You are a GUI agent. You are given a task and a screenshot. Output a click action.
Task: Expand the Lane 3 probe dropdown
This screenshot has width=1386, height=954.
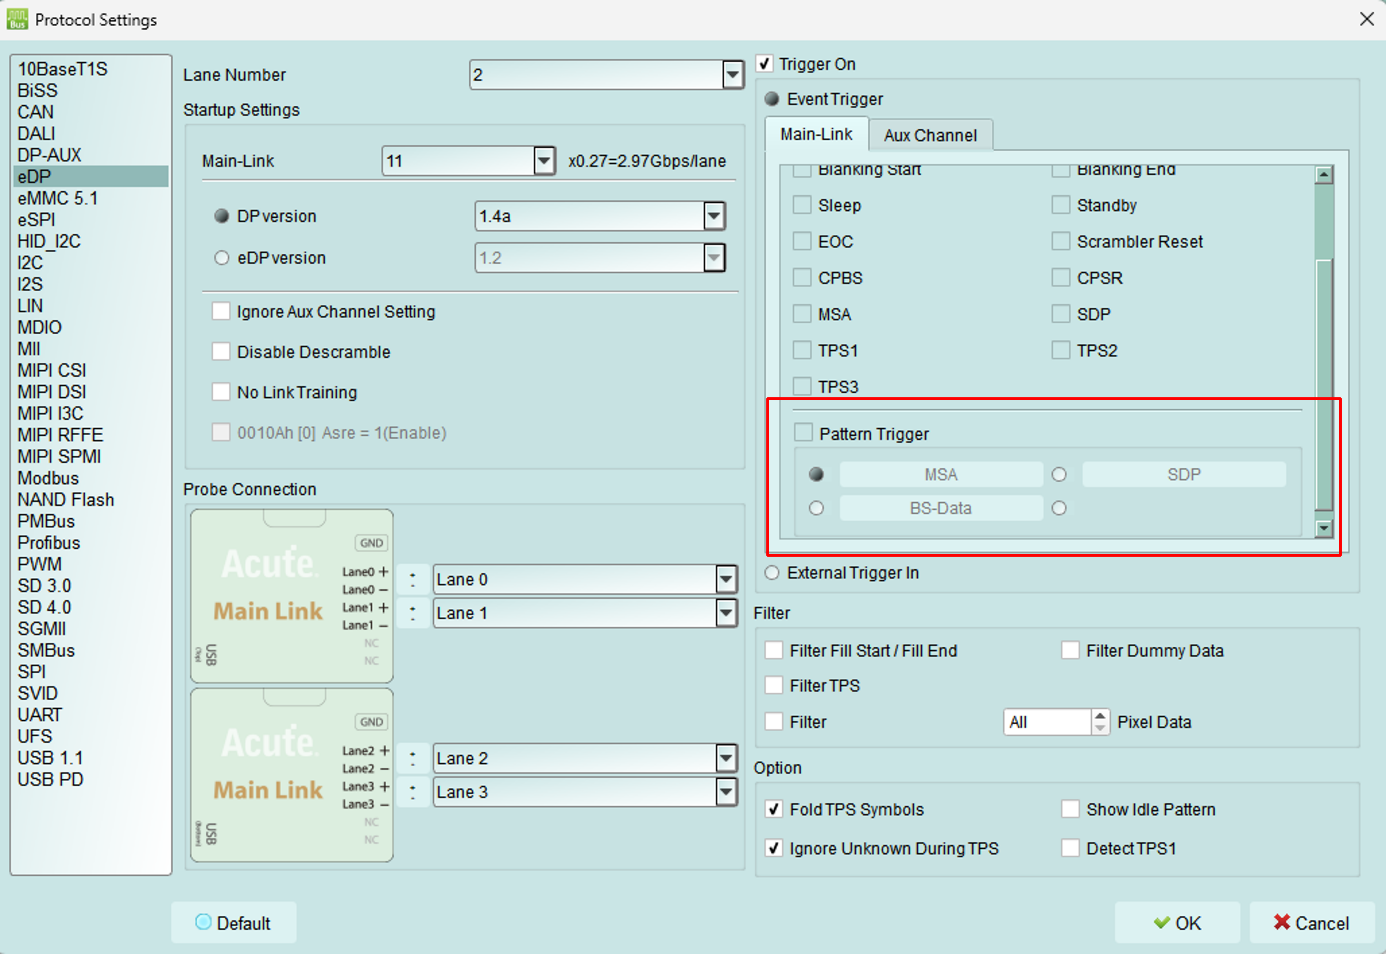coord(727,792)
